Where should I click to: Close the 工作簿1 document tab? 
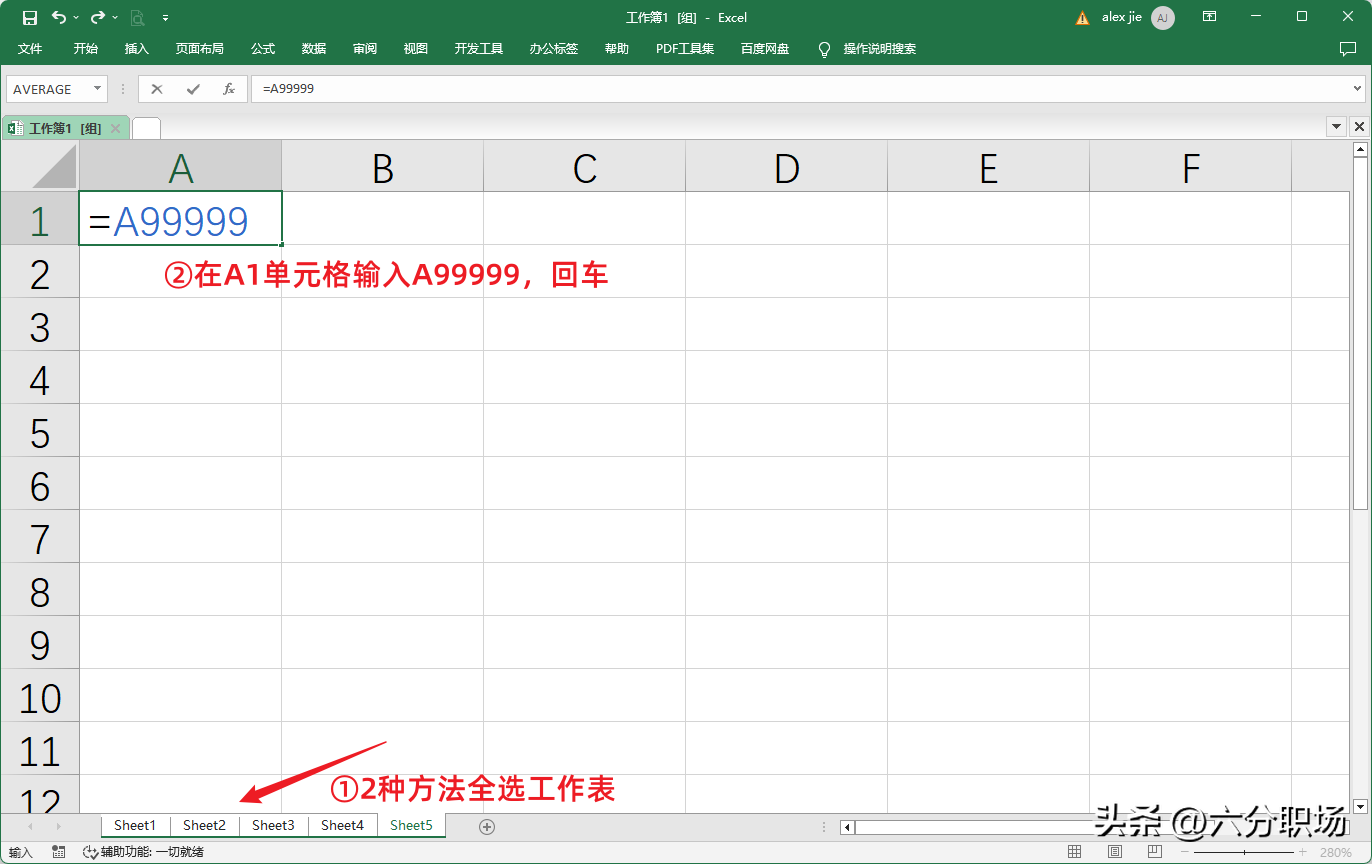[x=116, y=128]
